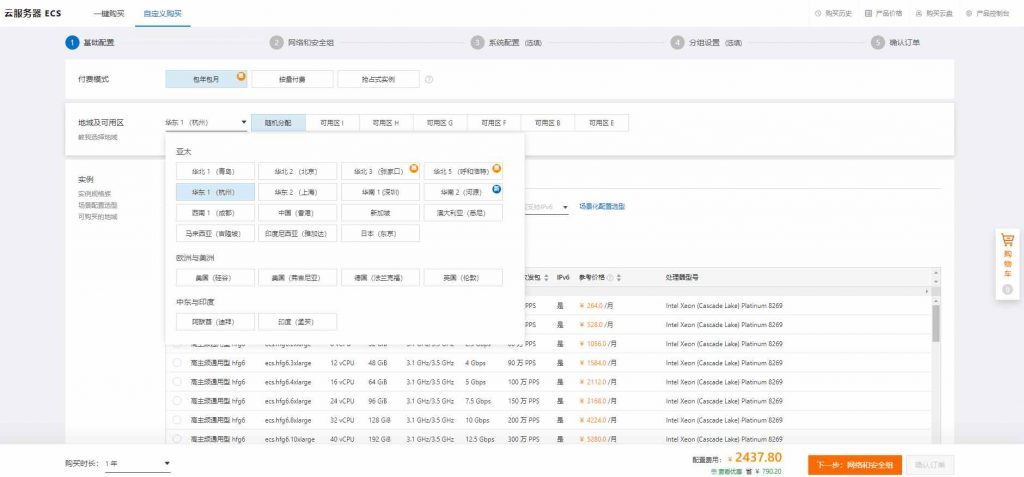The height and width of the screenshot is (477, 1024).
Task: Open 购买云盘 in the top header
Action: tap(934, 13)
